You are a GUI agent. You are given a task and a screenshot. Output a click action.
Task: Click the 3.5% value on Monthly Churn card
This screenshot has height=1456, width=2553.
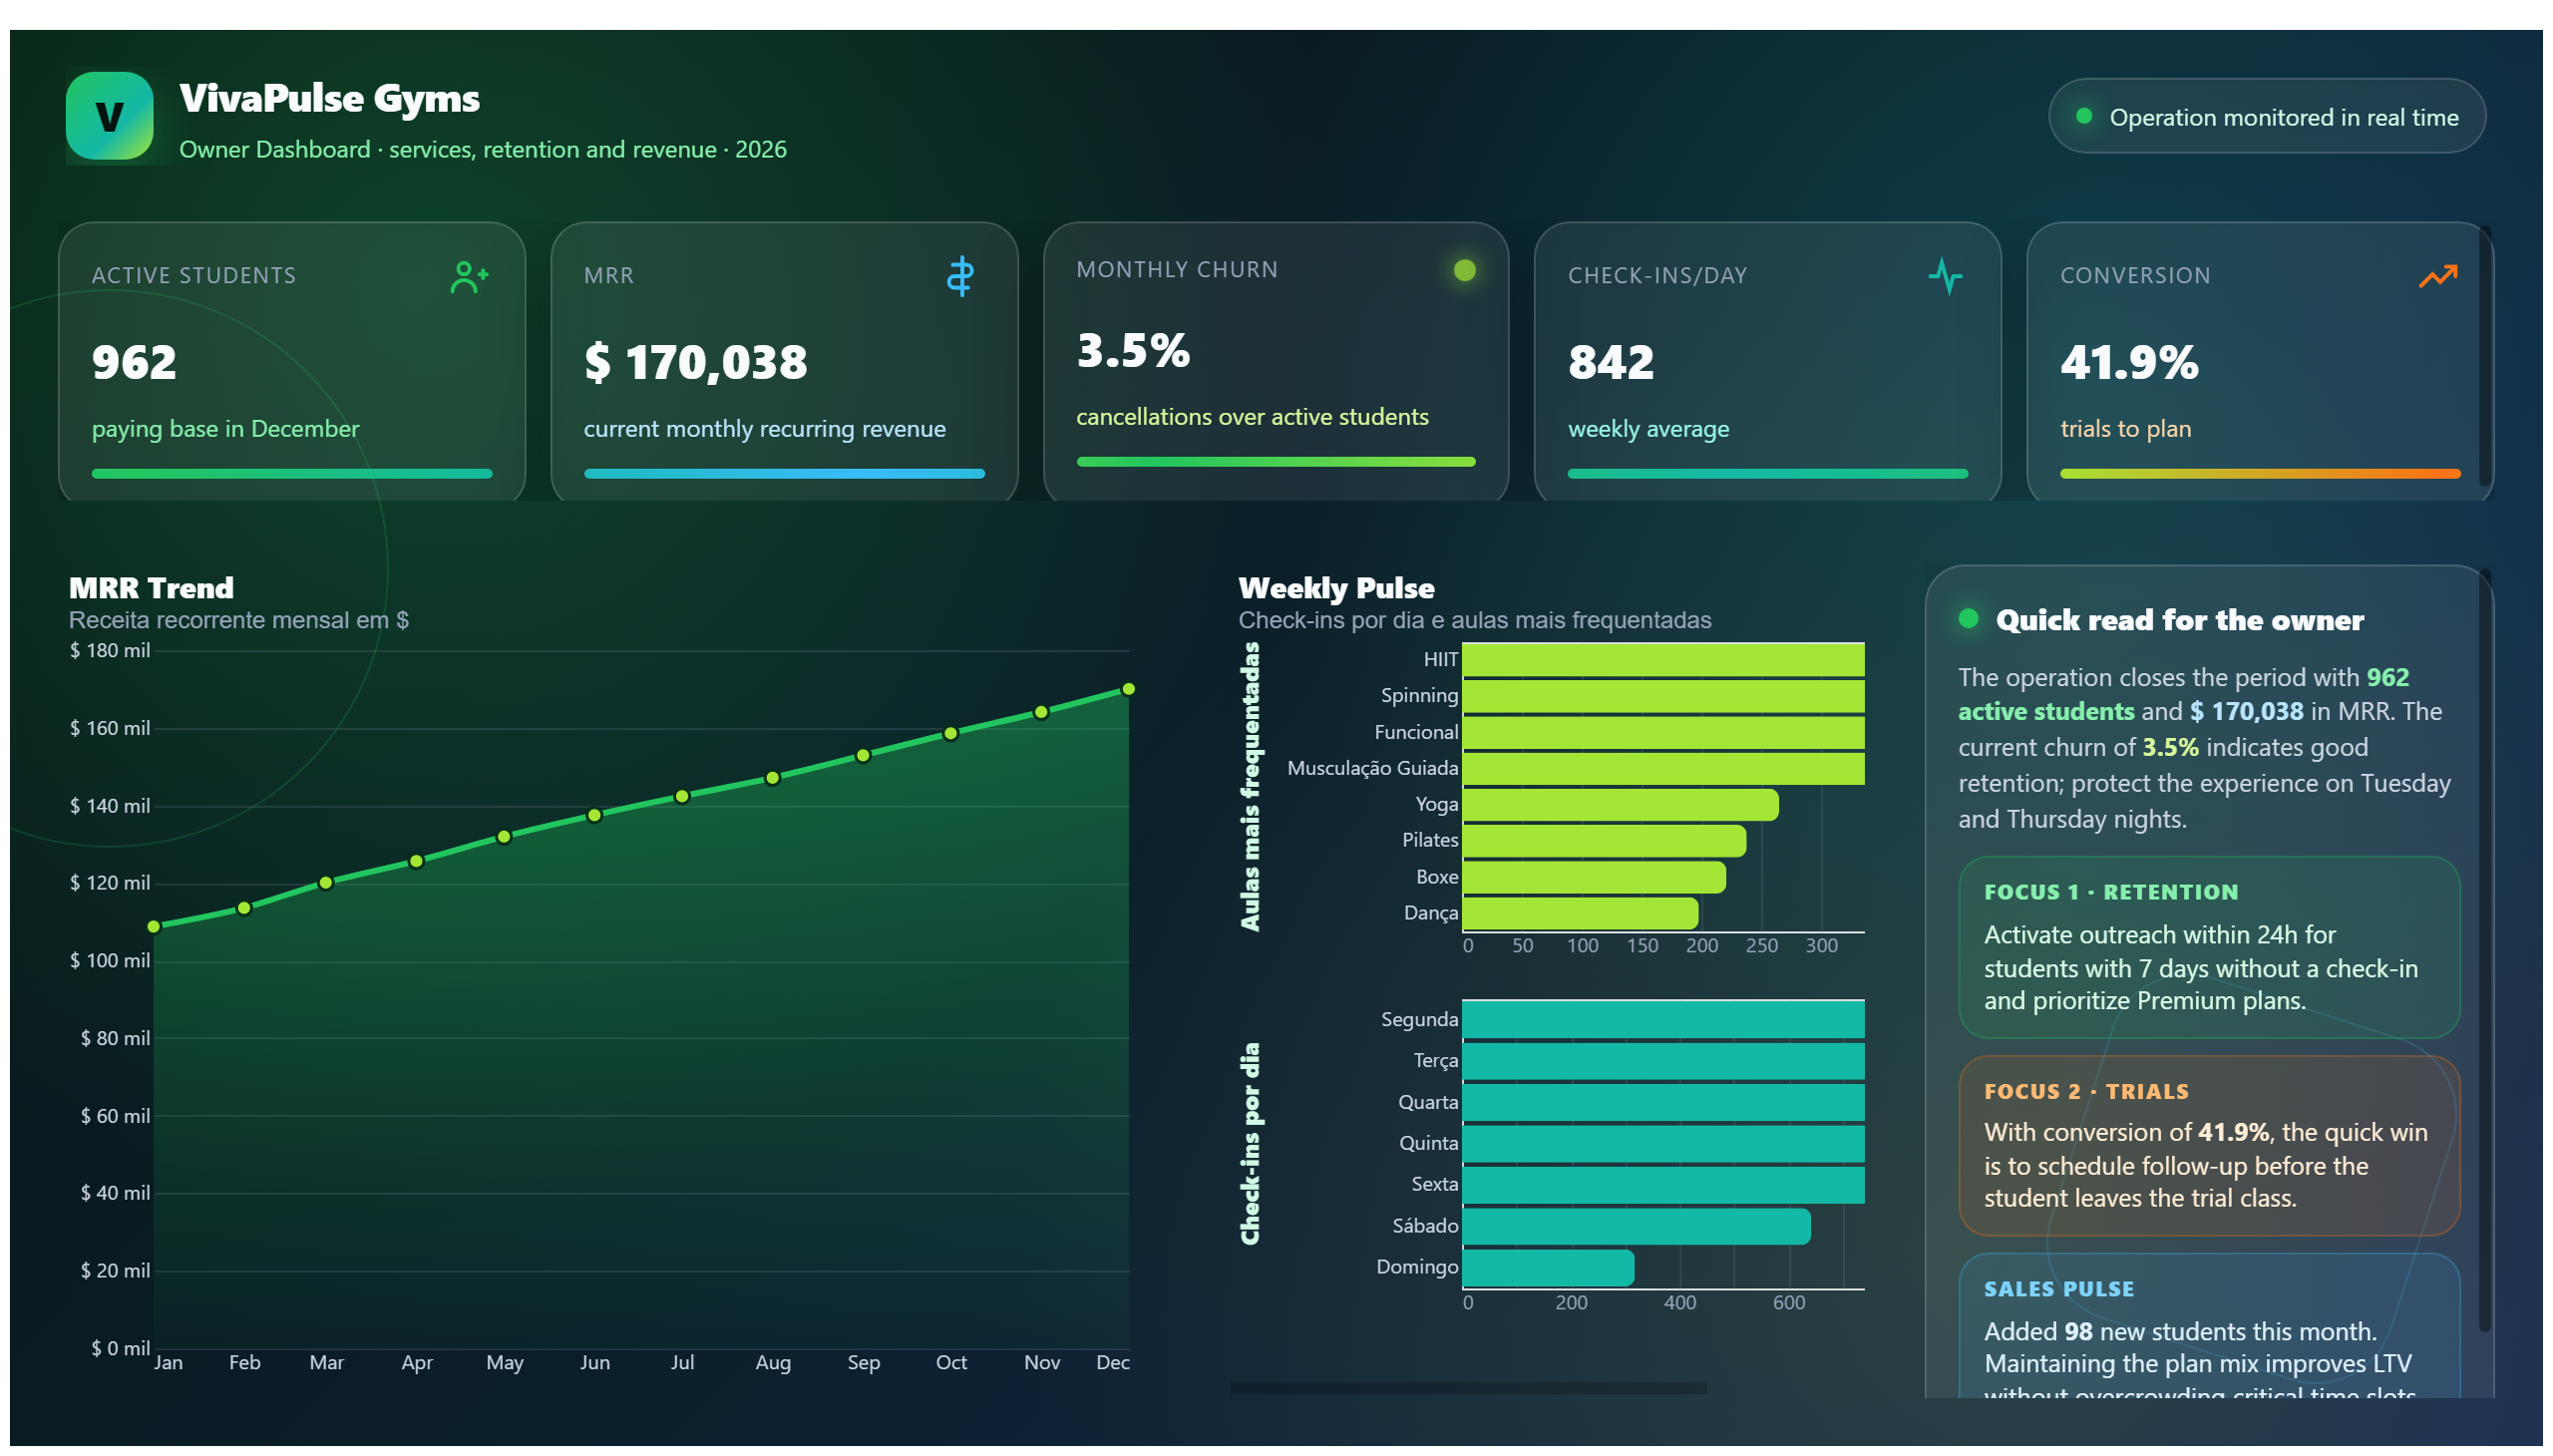point(1133,350)
